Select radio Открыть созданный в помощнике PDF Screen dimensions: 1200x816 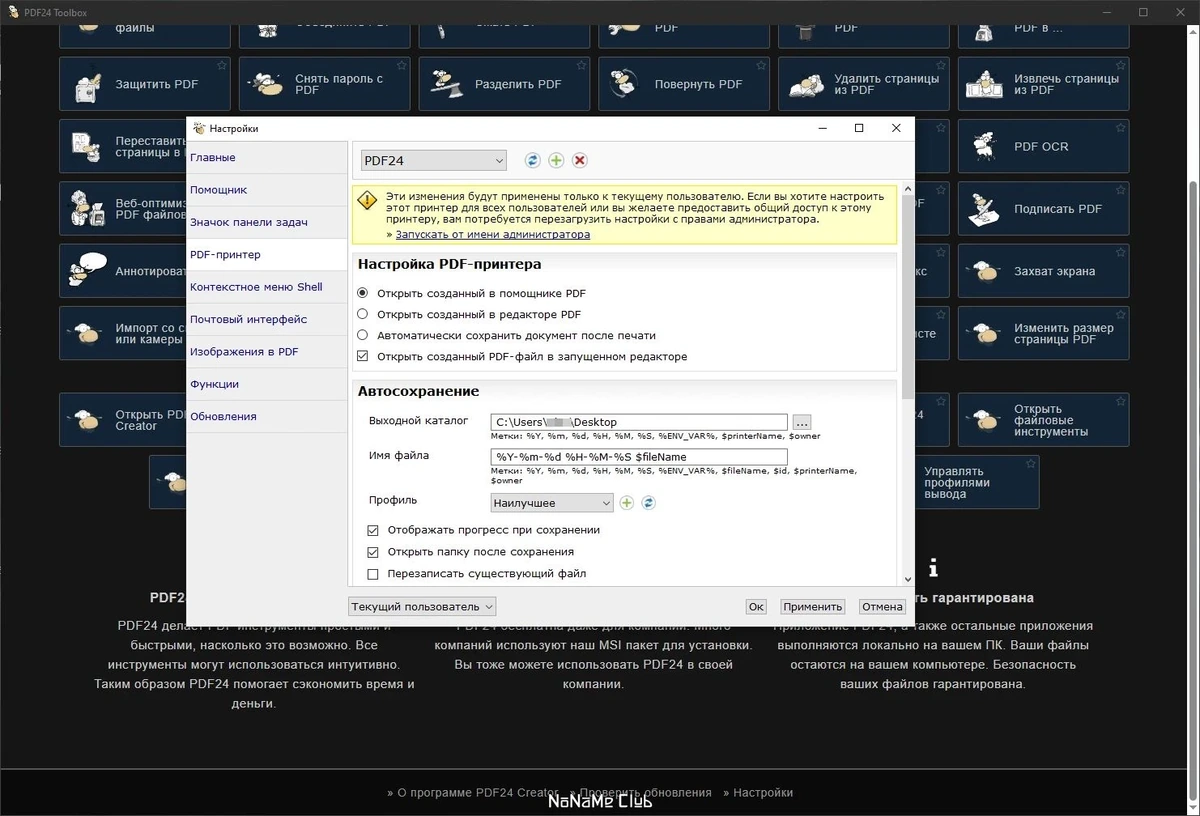pos(363,293)
